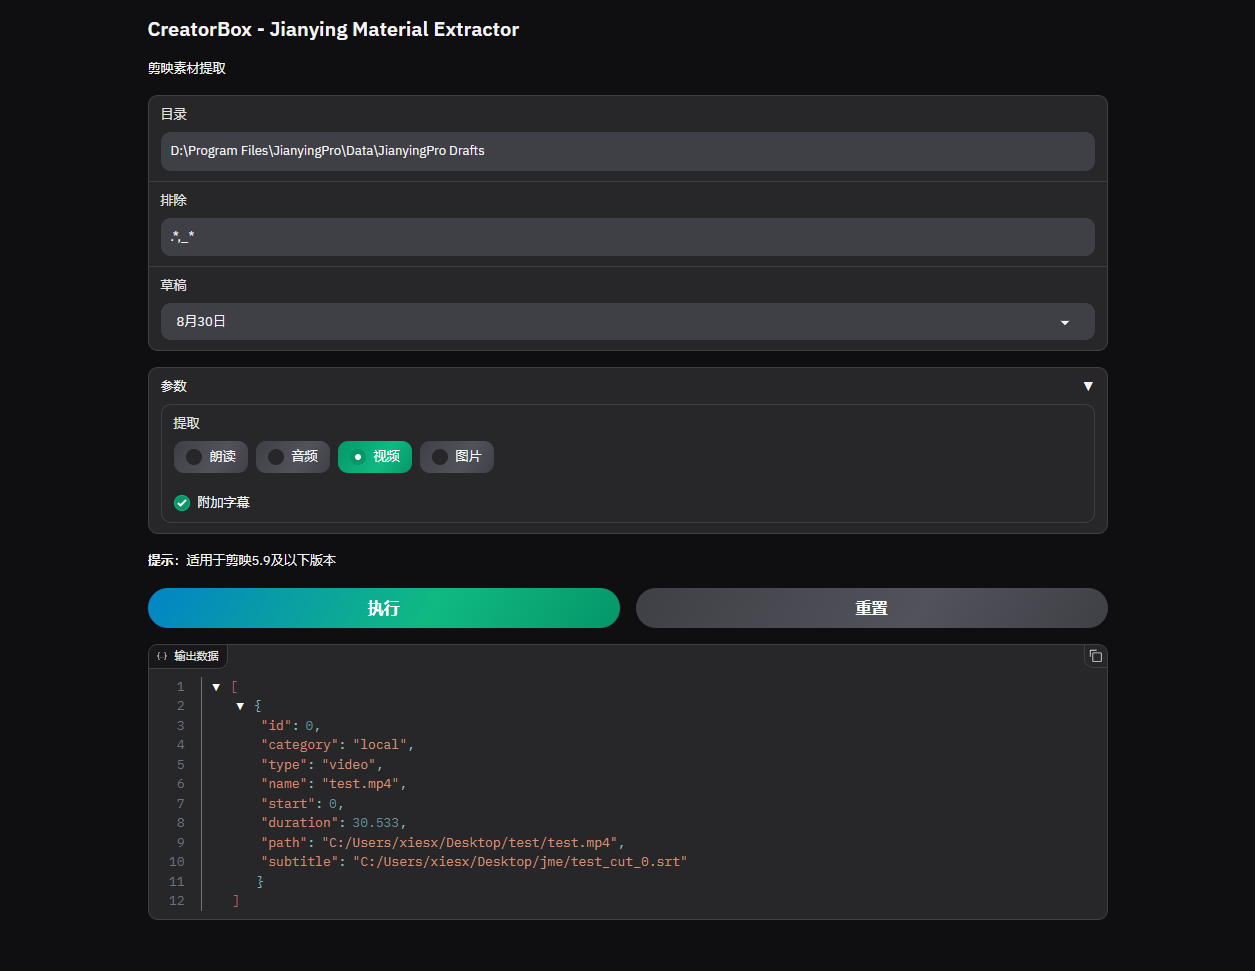Select the 音频 extraction option
The width and height of the screenshot is (1255, 971).
click(x=293, y=457)
